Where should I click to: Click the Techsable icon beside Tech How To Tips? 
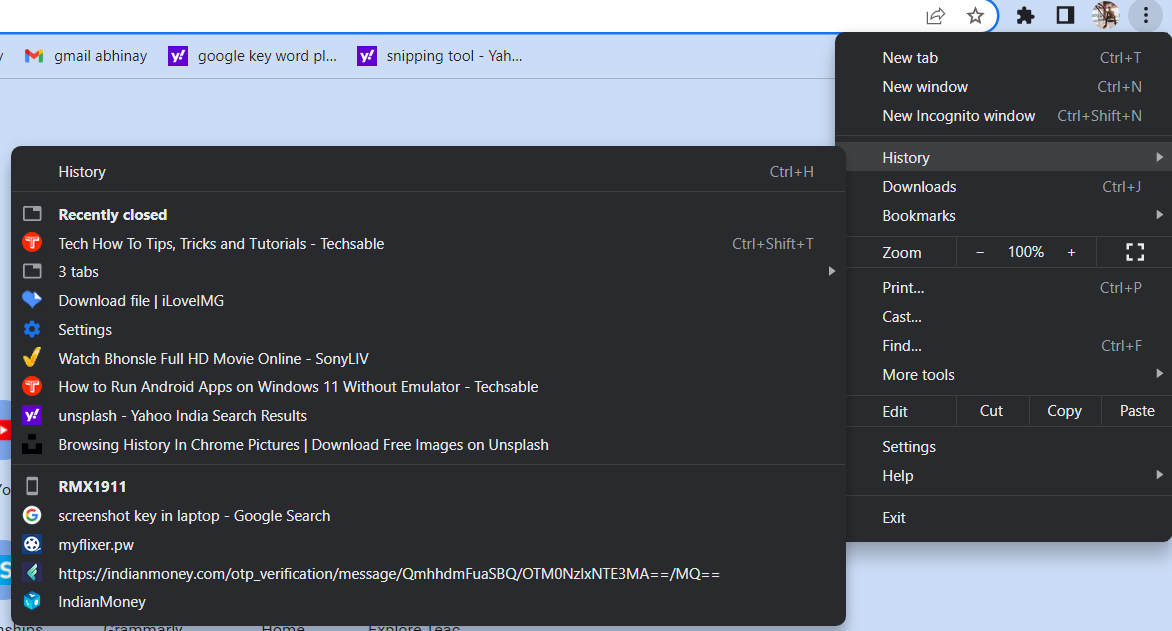click(x=32, y=243)
